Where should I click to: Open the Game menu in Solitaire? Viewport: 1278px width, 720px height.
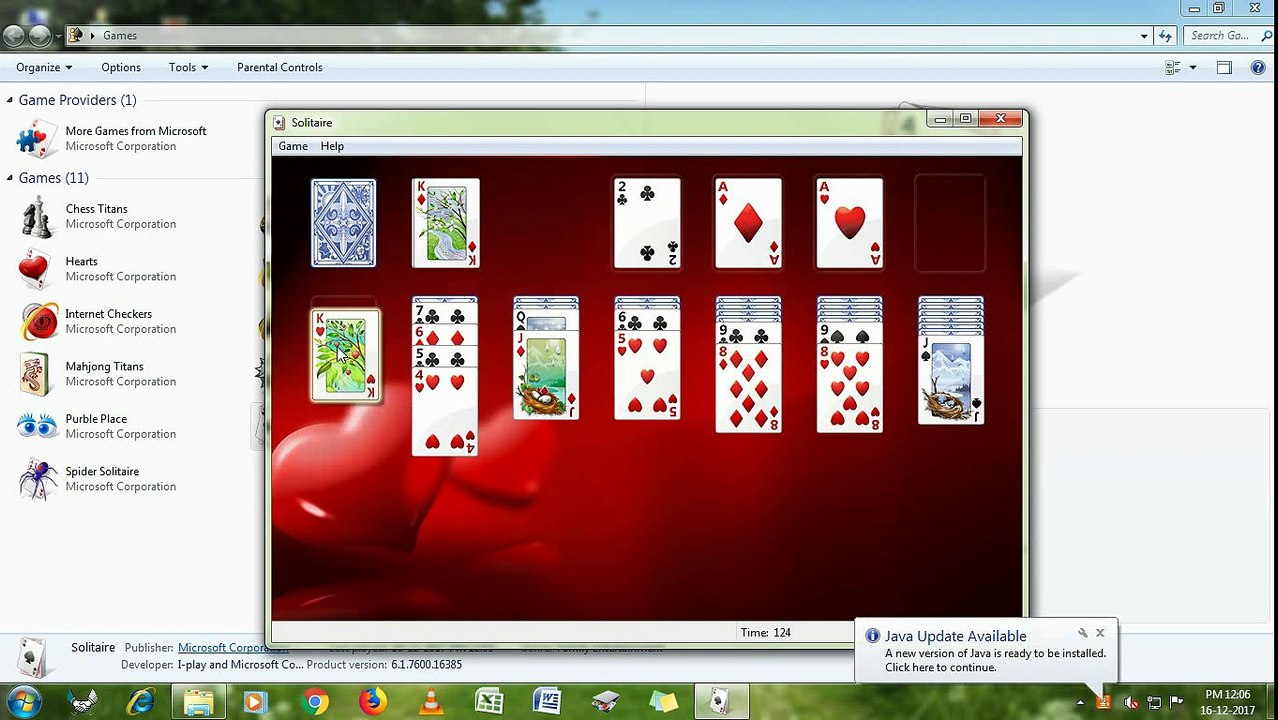293,146
